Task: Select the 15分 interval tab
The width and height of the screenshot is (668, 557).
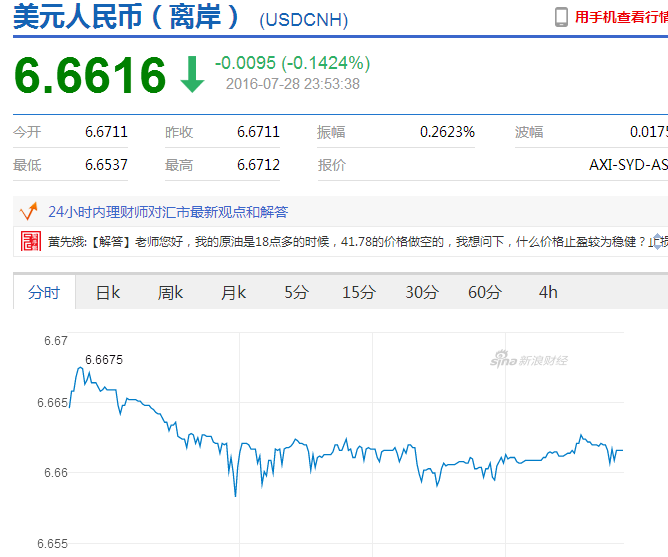Action: click(359, 292)
